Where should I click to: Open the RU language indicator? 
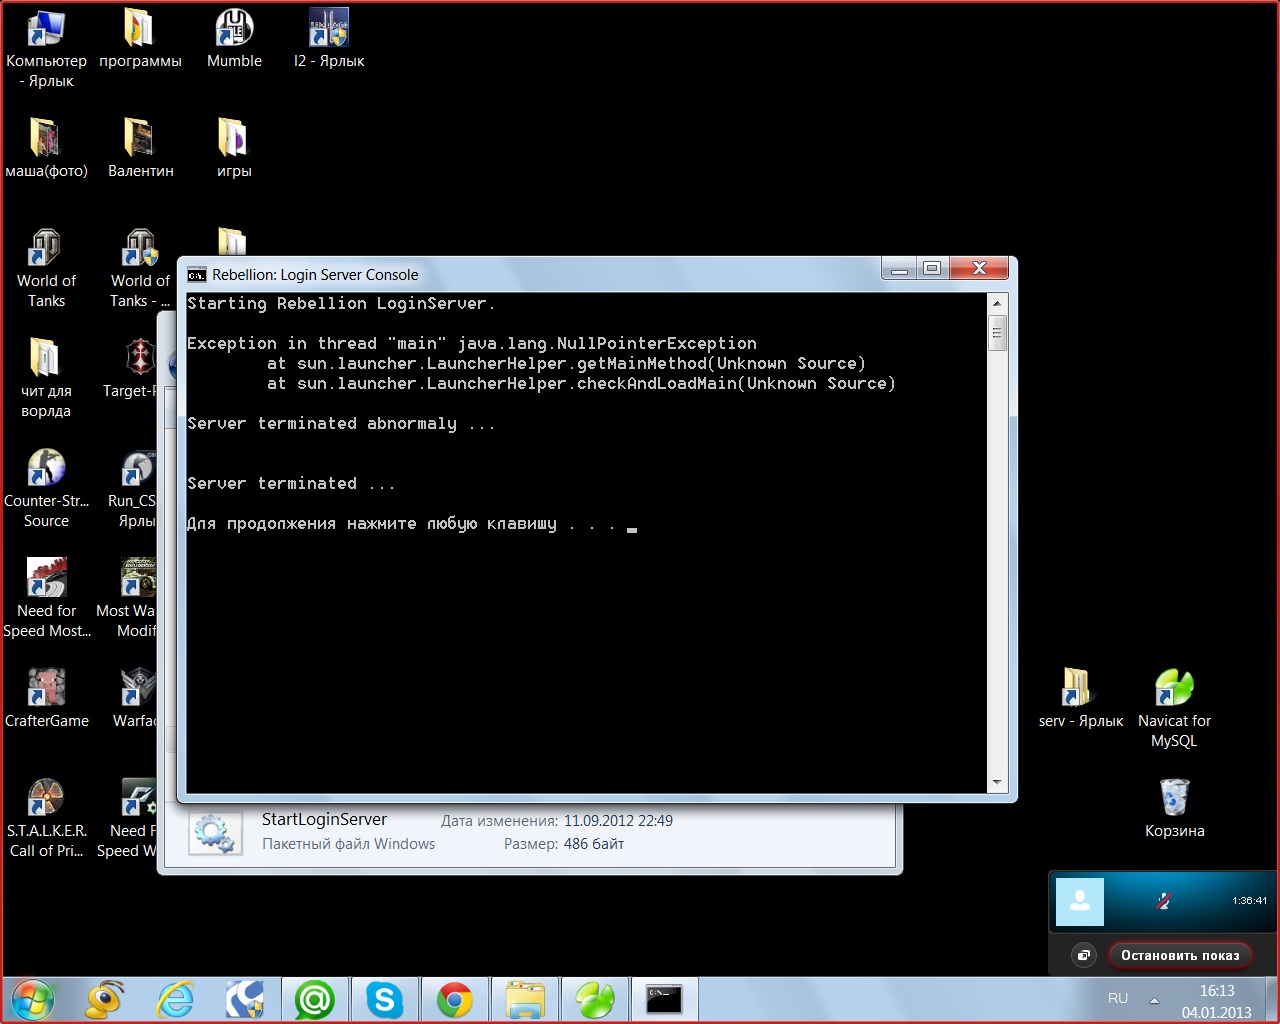pos(1118,998)
